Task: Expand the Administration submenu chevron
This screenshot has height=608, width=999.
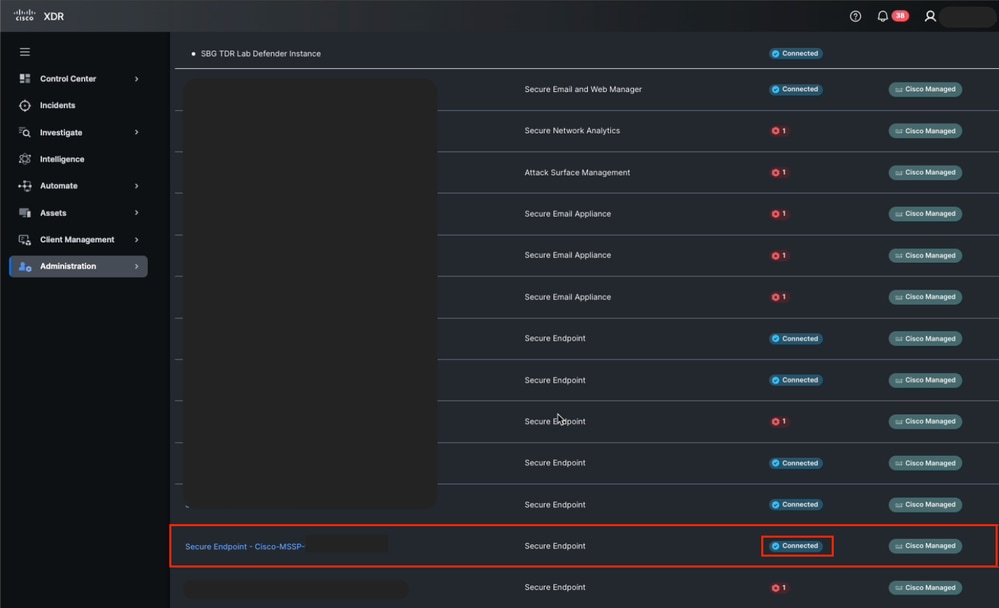Action: pyautogui.click(x=136, y=266)
